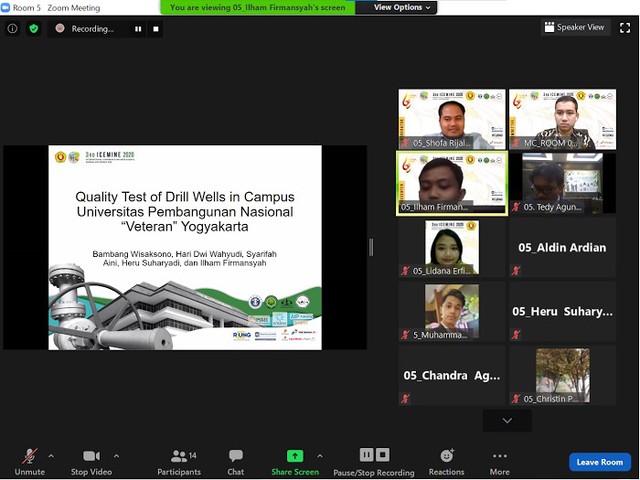Stop the recording from top indicator

[x=156, y=29]
